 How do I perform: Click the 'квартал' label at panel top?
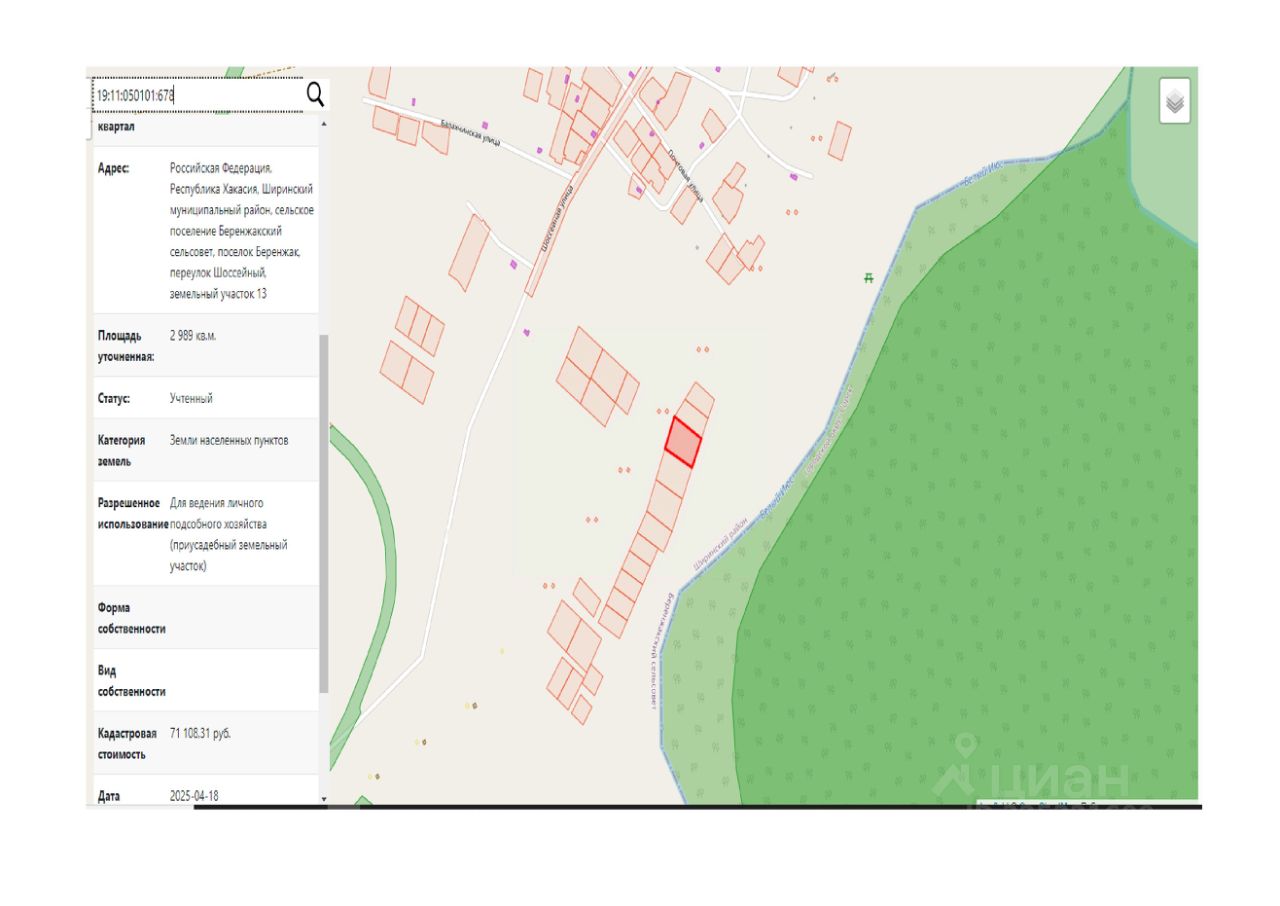point(116,128)
